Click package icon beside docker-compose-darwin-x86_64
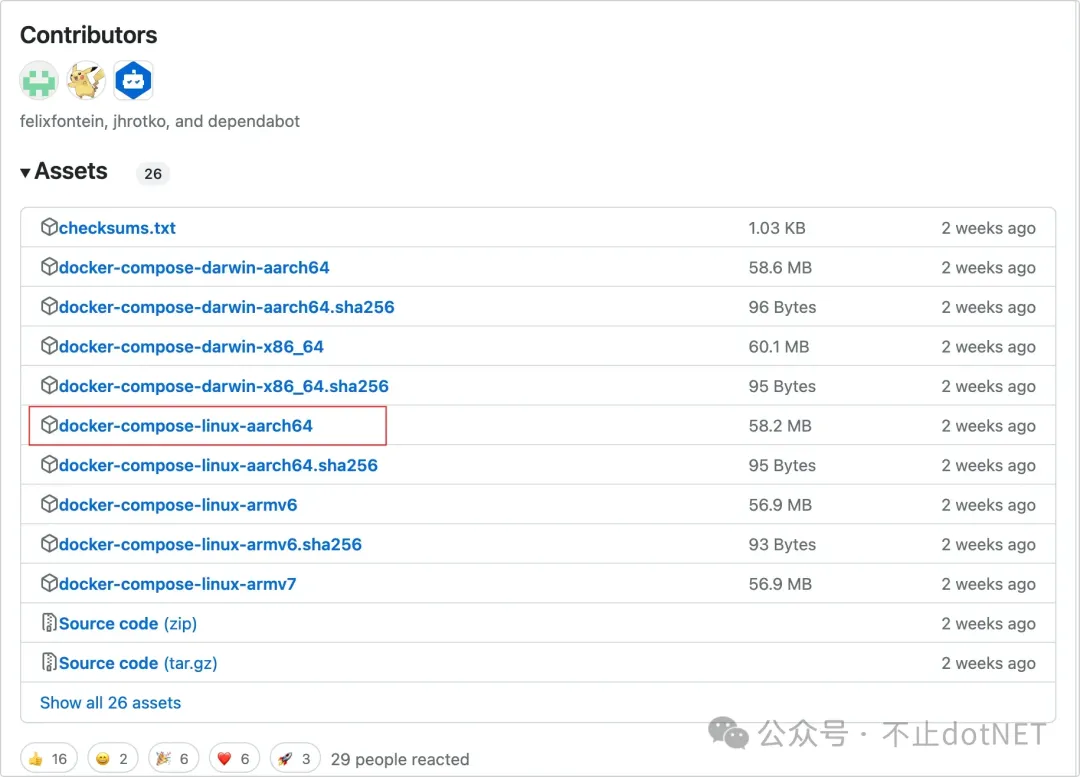 [x=49, y=347]
